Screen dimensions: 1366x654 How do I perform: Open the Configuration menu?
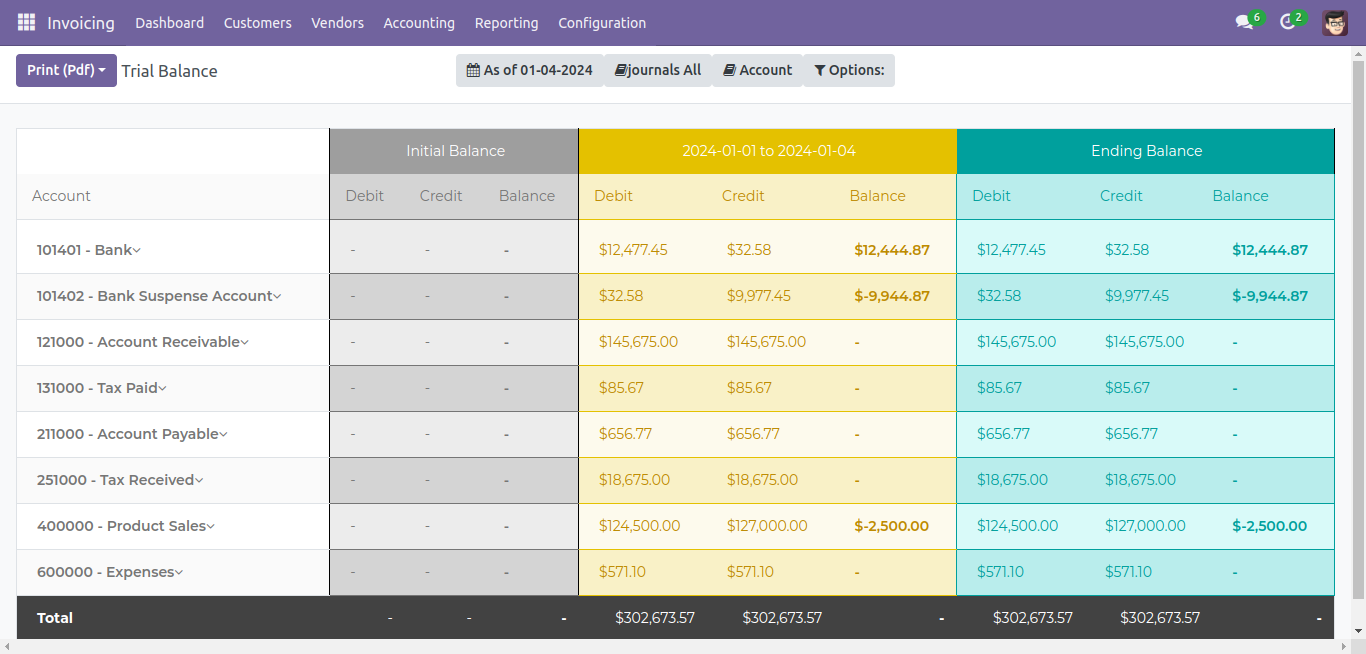click(x=602, y=22)
